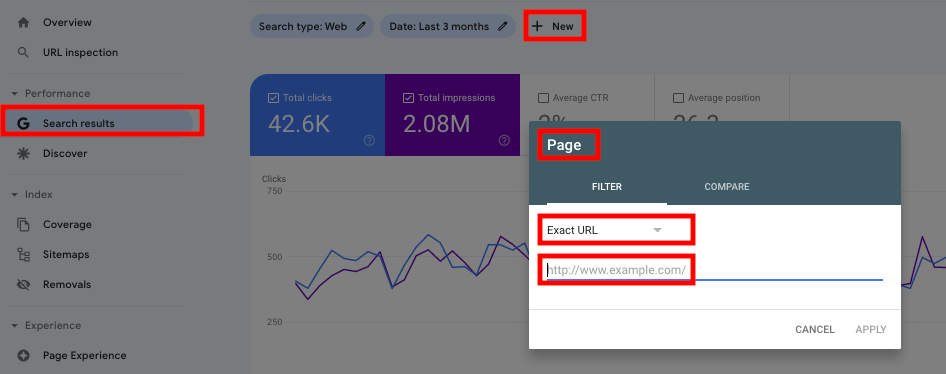Viewport: 946px width, 374px height.
Task: Click the 2.08M total impressions value
Action: 436,124
